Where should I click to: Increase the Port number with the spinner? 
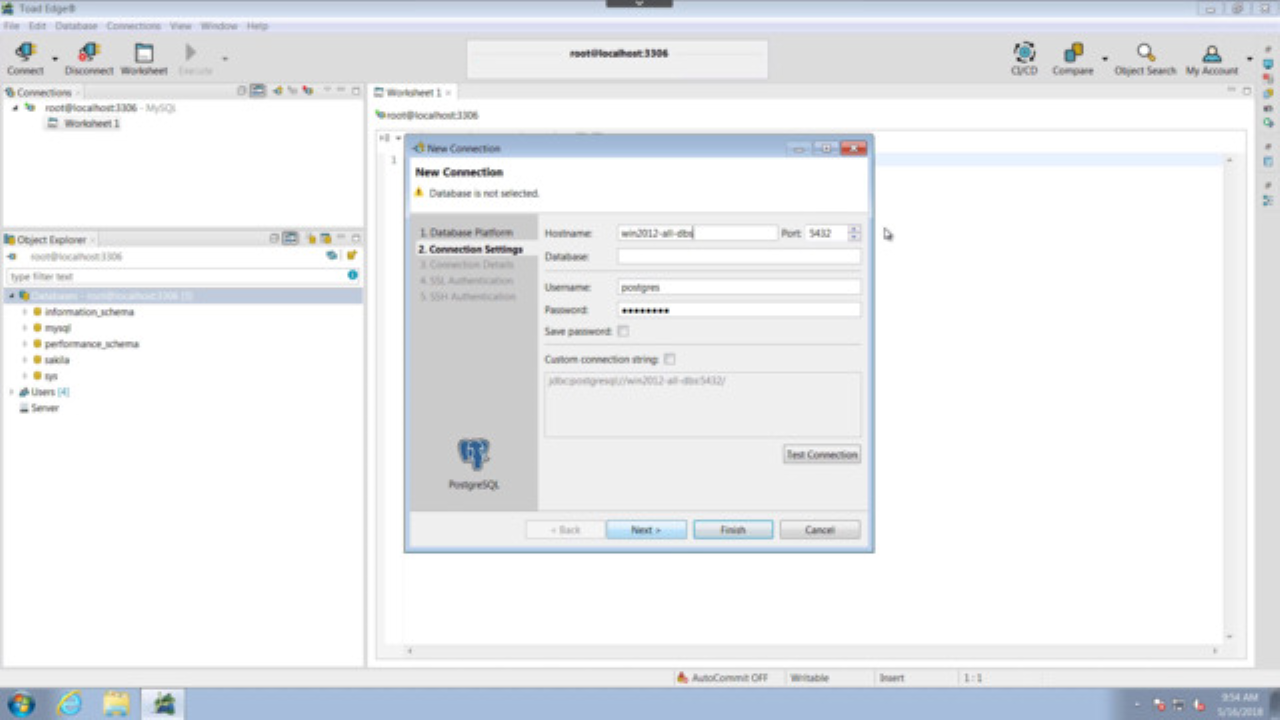click(x=853, y=229)
